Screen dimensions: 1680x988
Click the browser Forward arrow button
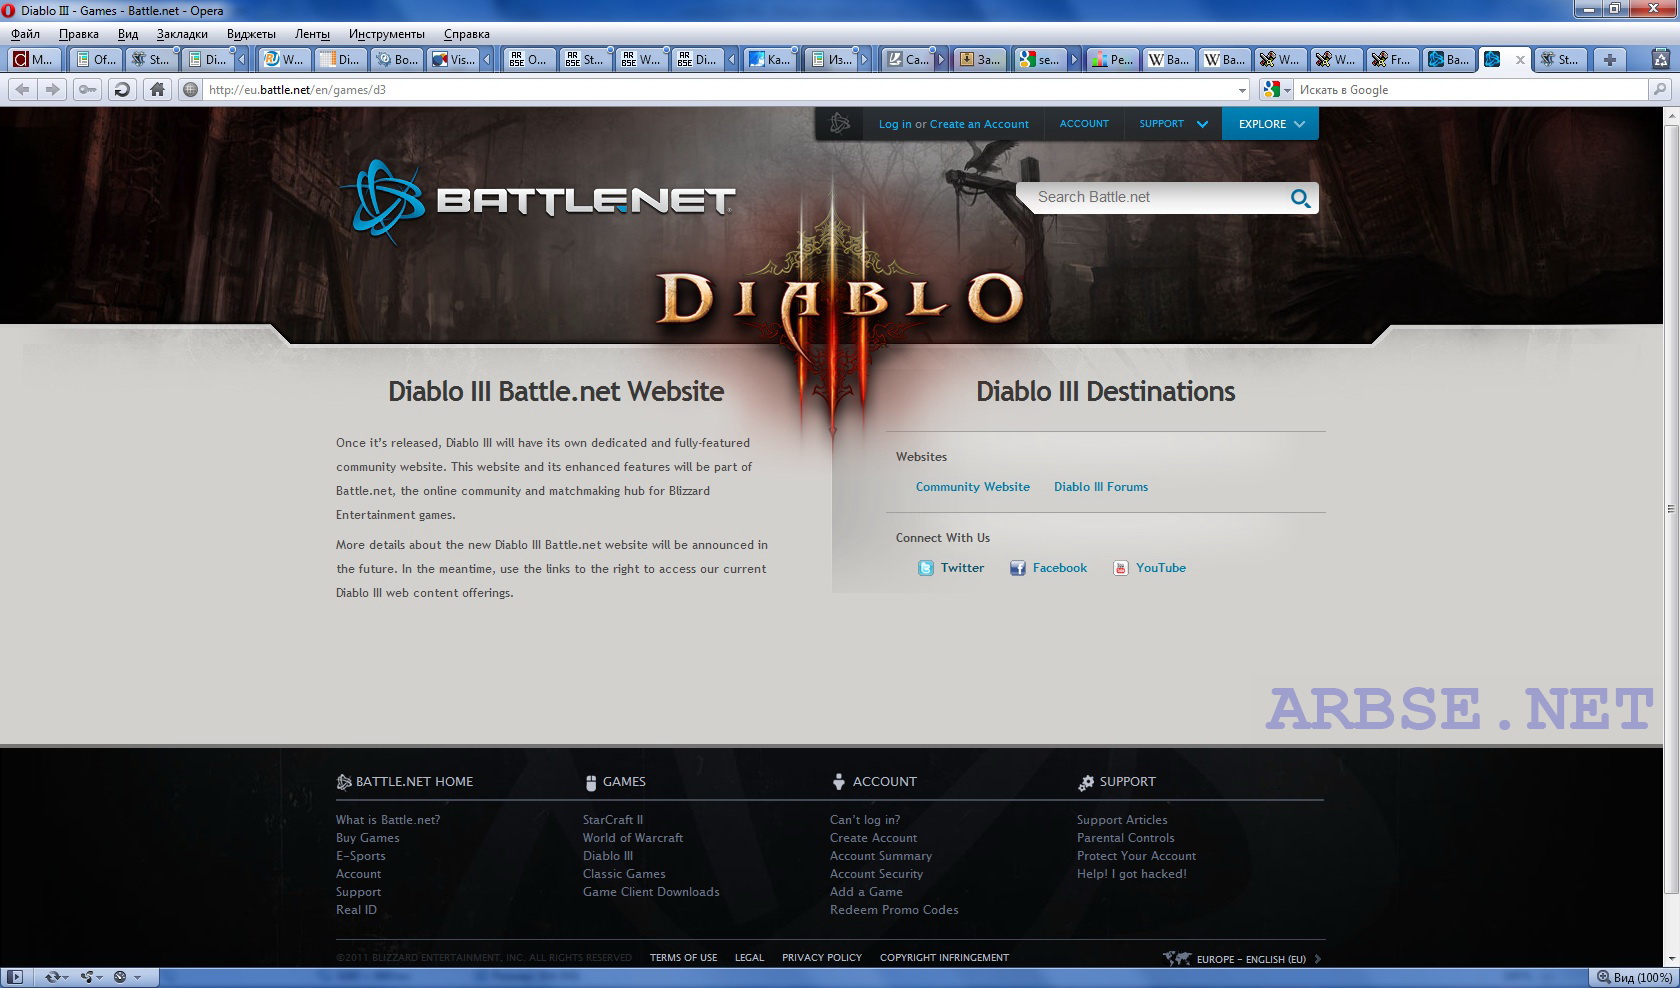tap(53, 90)
